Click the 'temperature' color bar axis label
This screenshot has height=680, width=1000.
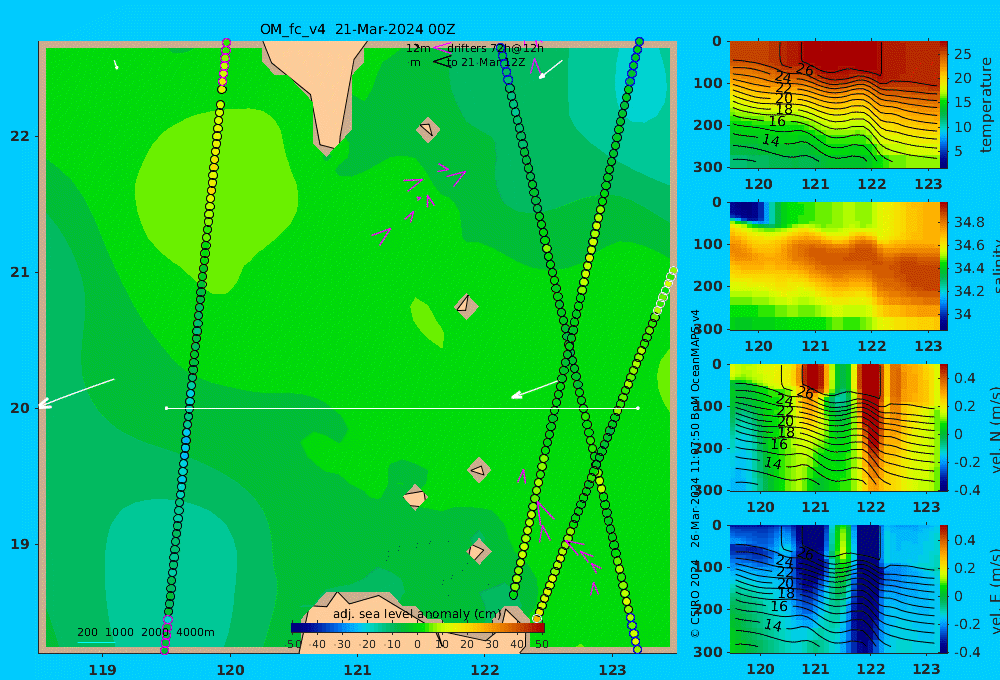tap(986, 105)
